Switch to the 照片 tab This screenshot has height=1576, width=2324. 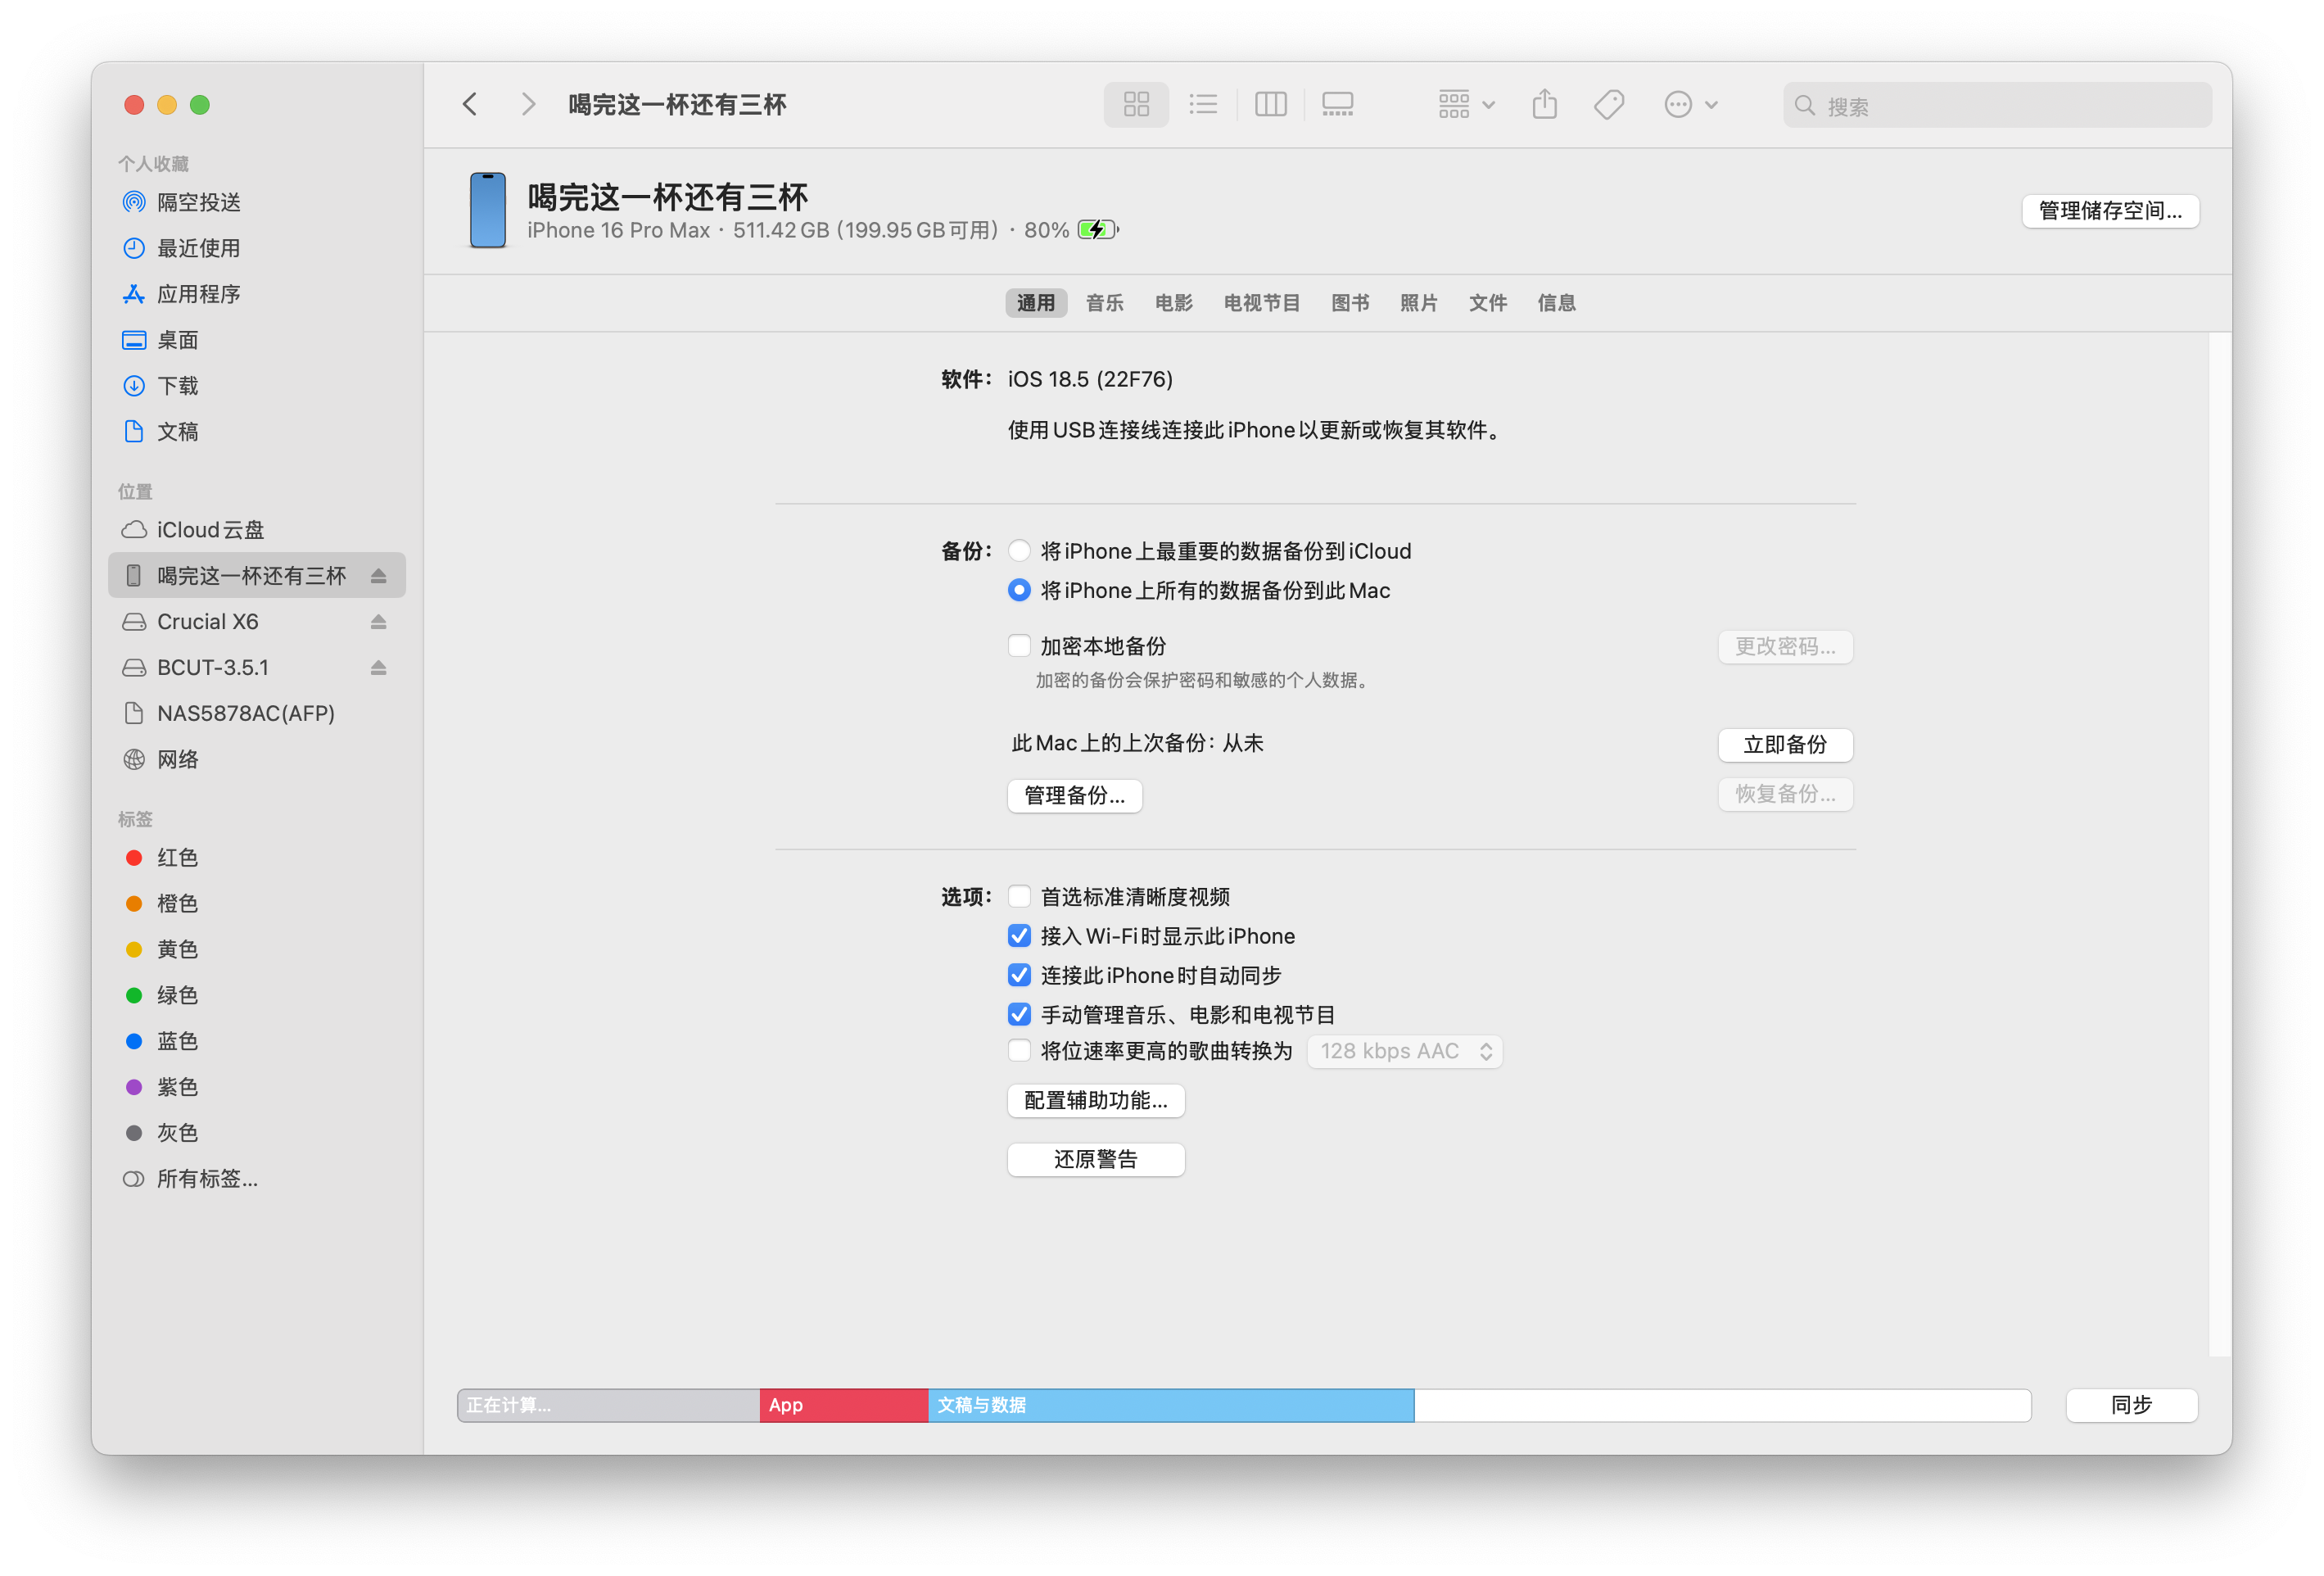tap(1418, 303)
